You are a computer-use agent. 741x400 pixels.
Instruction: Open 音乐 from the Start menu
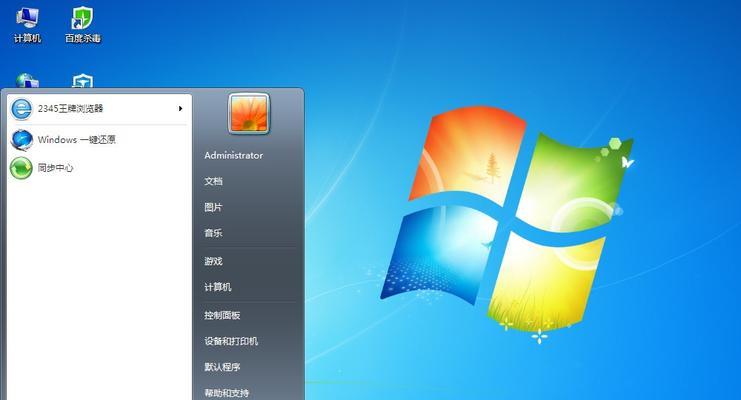[214, 233]
